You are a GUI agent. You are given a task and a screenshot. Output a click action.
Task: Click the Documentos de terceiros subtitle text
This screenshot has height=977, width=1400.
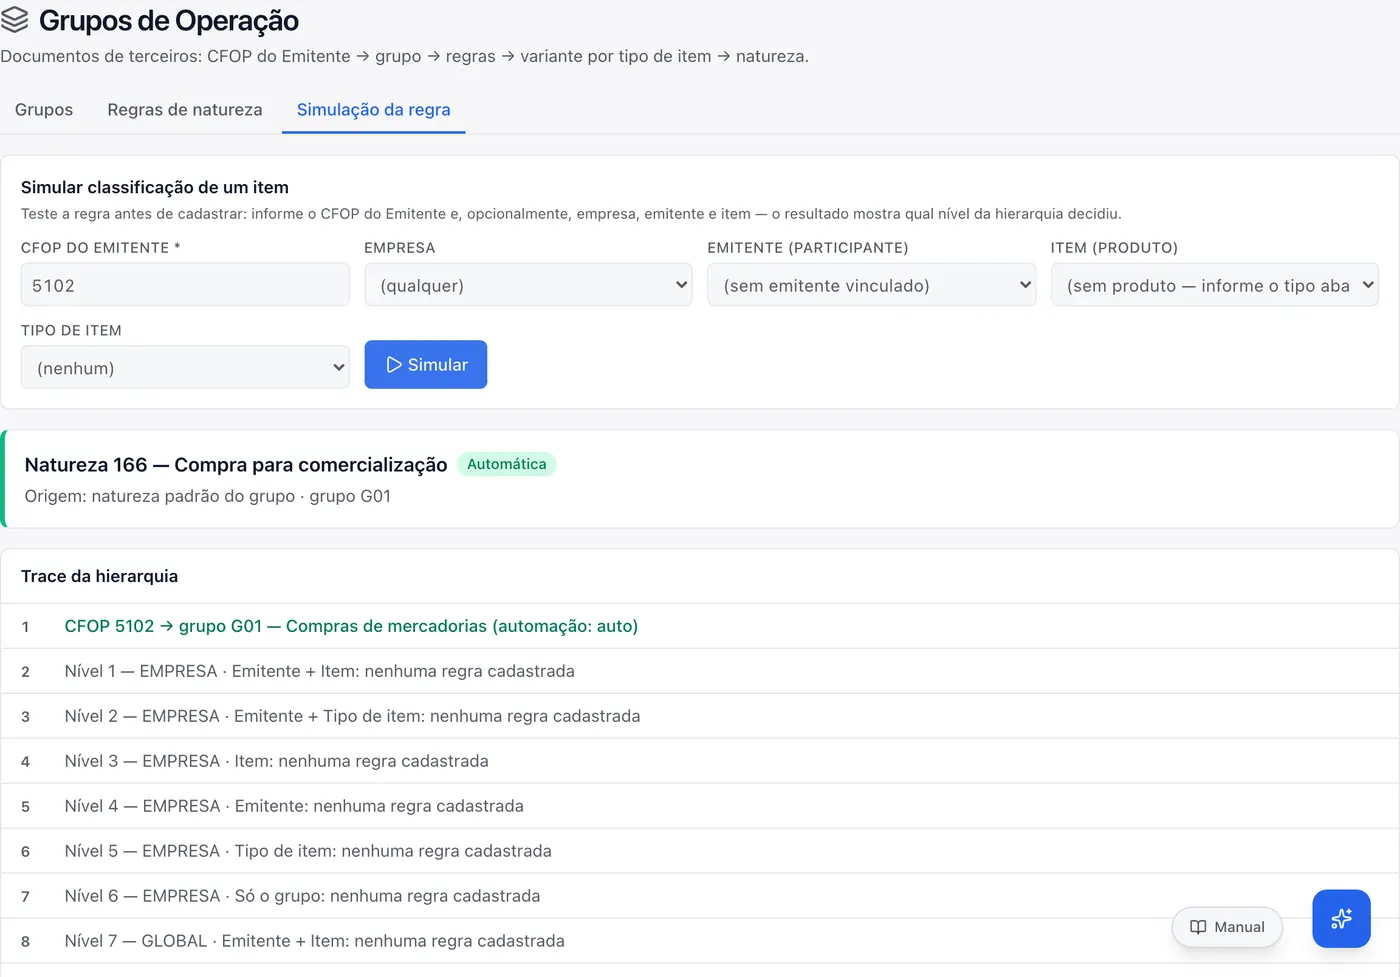(x=404, y=56)
